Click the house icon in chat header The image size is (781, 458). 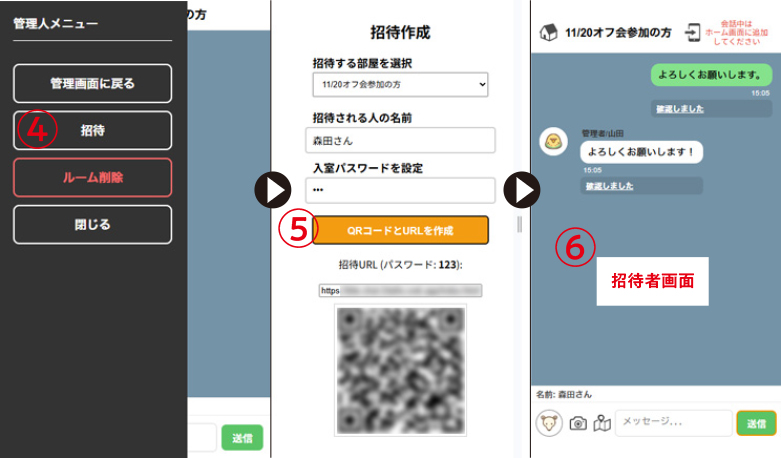click(x=548, y=32)
